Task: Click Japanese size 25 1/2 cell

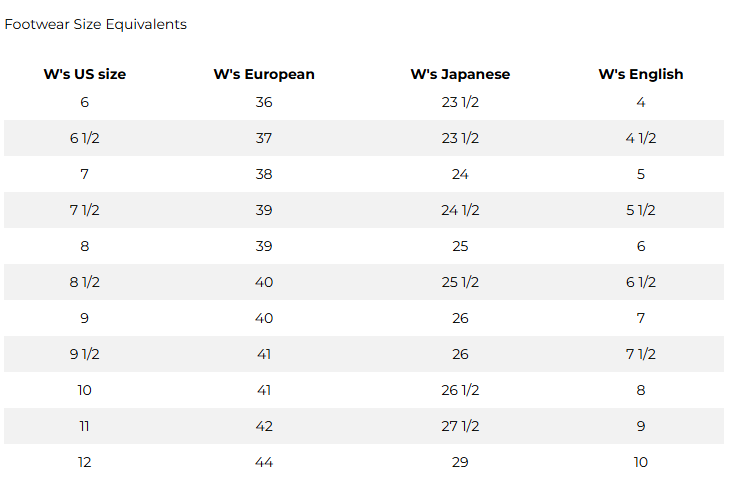Action: click(x=460, y=282)
